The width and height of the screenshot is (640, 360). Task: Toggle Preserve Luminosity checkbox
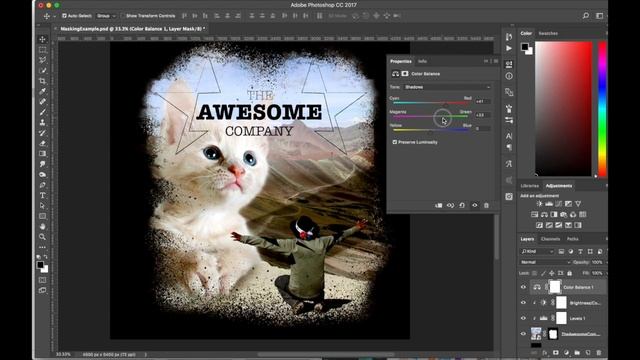point(395,142)
